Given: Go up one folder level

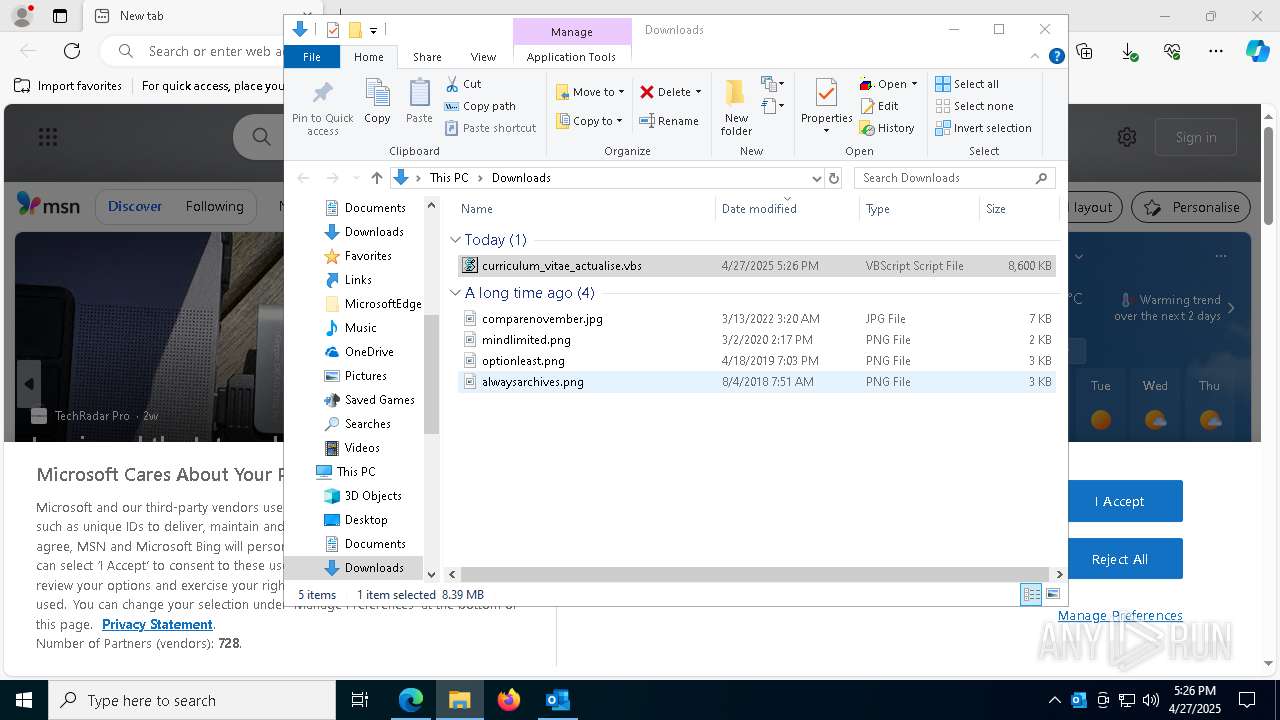Looking at the screenshot, I should tap(376, 178).
